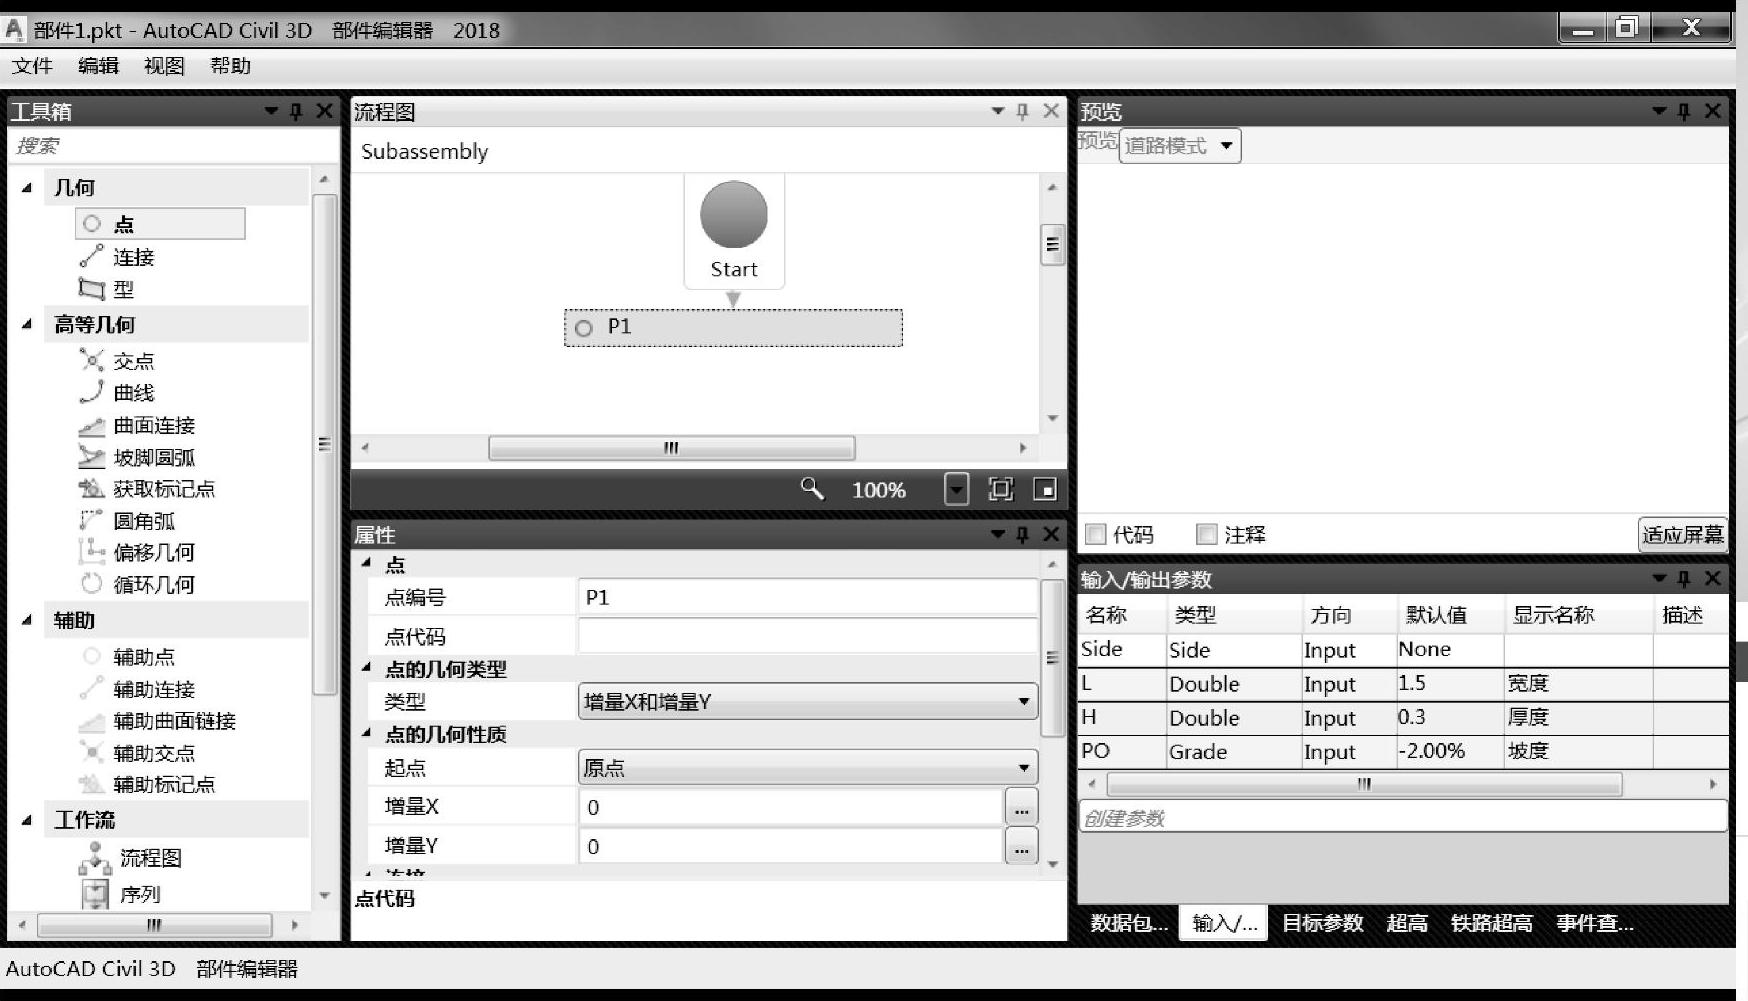Open the zoom percentage dropdown arrow

[x=957, y=489]
